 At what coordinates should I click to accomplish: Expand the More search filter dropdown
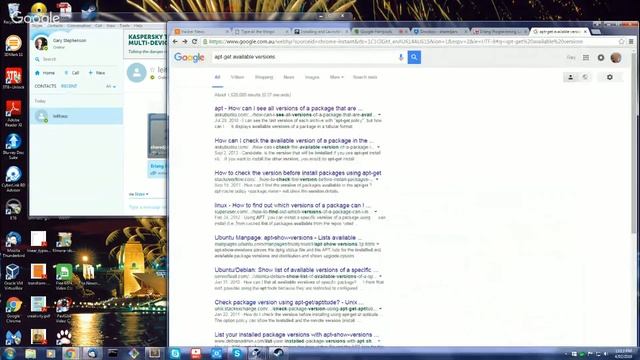point(336,77)
